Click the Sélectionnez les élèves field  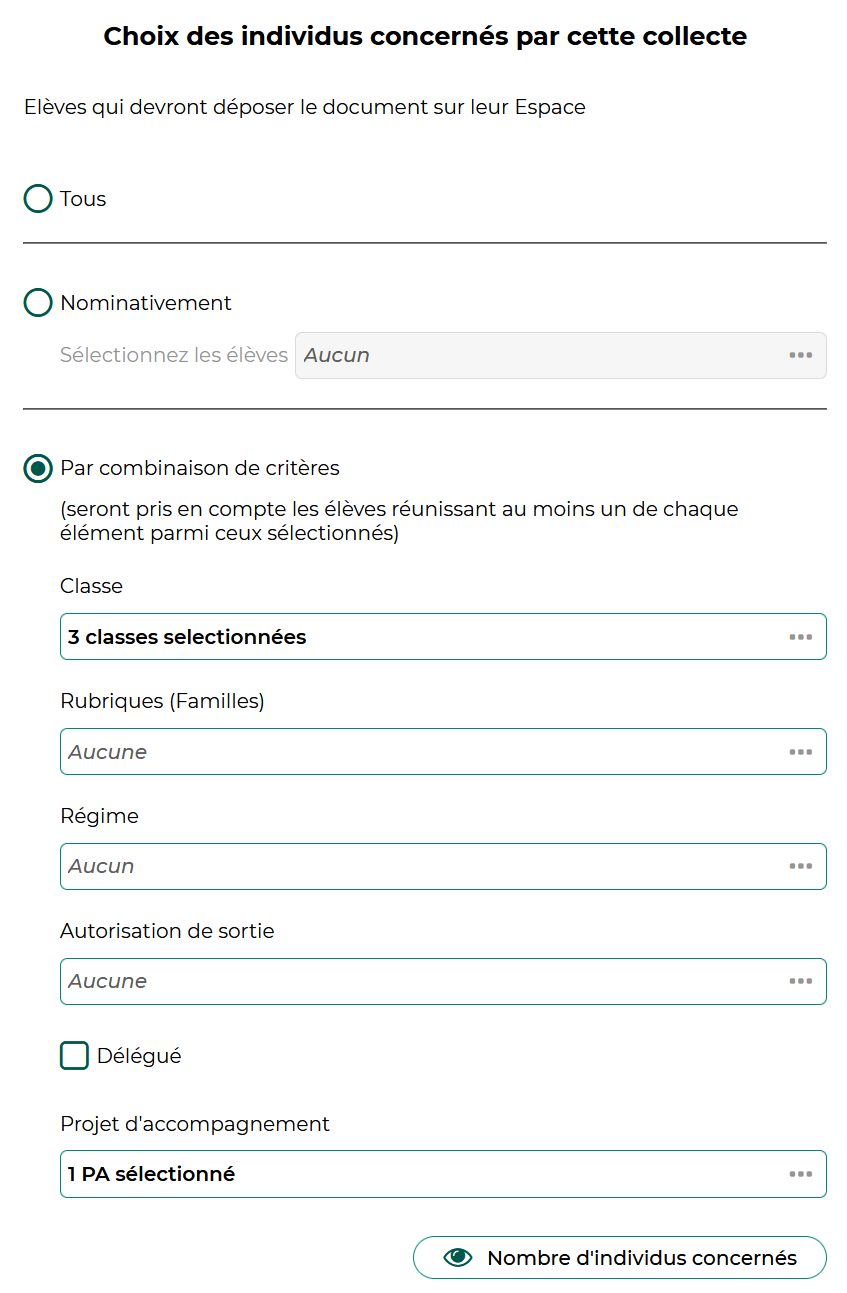(540, 355)
